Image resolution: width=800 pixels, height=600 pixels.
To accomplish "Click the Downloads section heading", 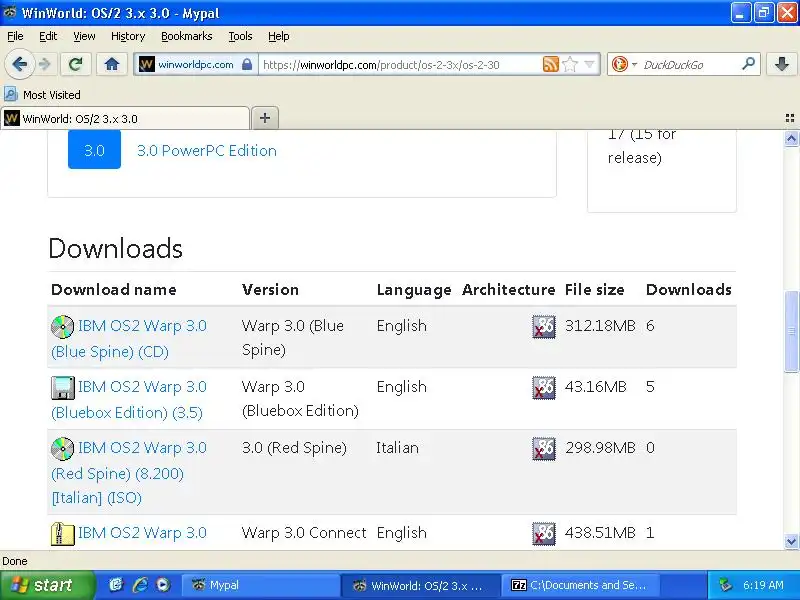I will coord(115,248).
